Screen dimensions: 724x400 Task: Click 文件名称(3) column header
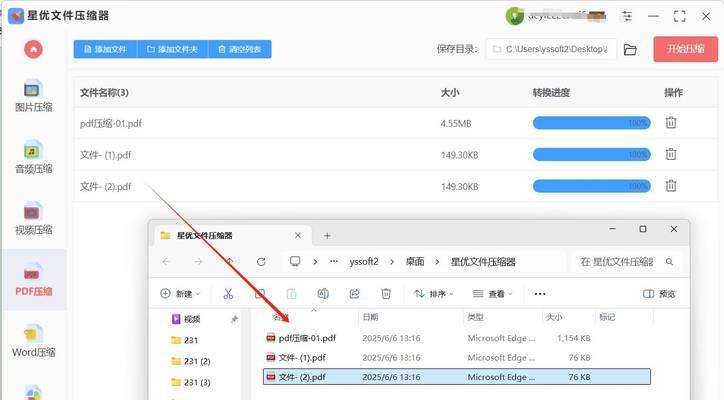pyautogui.click(x=104, y=92)
